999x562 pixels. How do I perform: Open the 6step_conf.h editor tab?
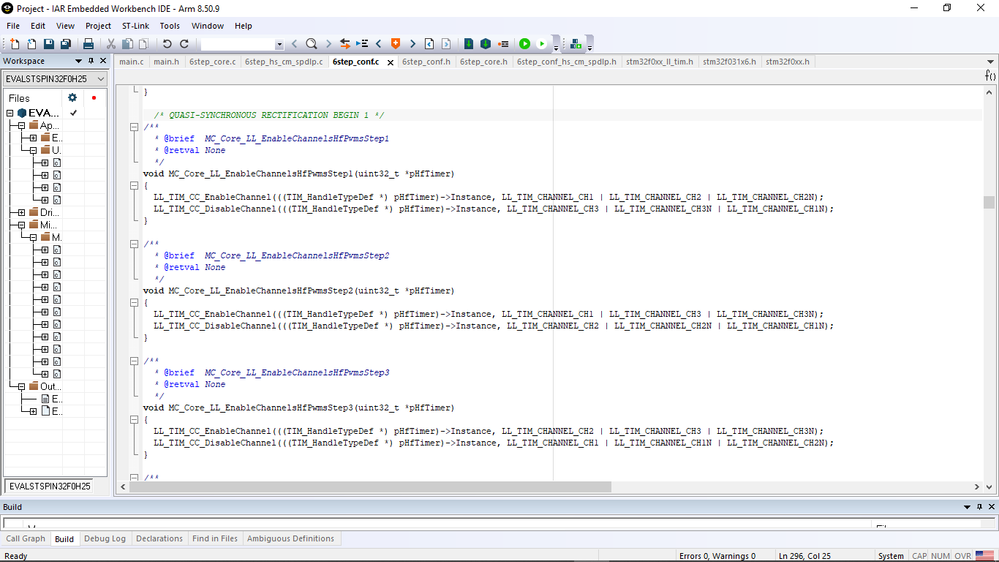(426, 62)
